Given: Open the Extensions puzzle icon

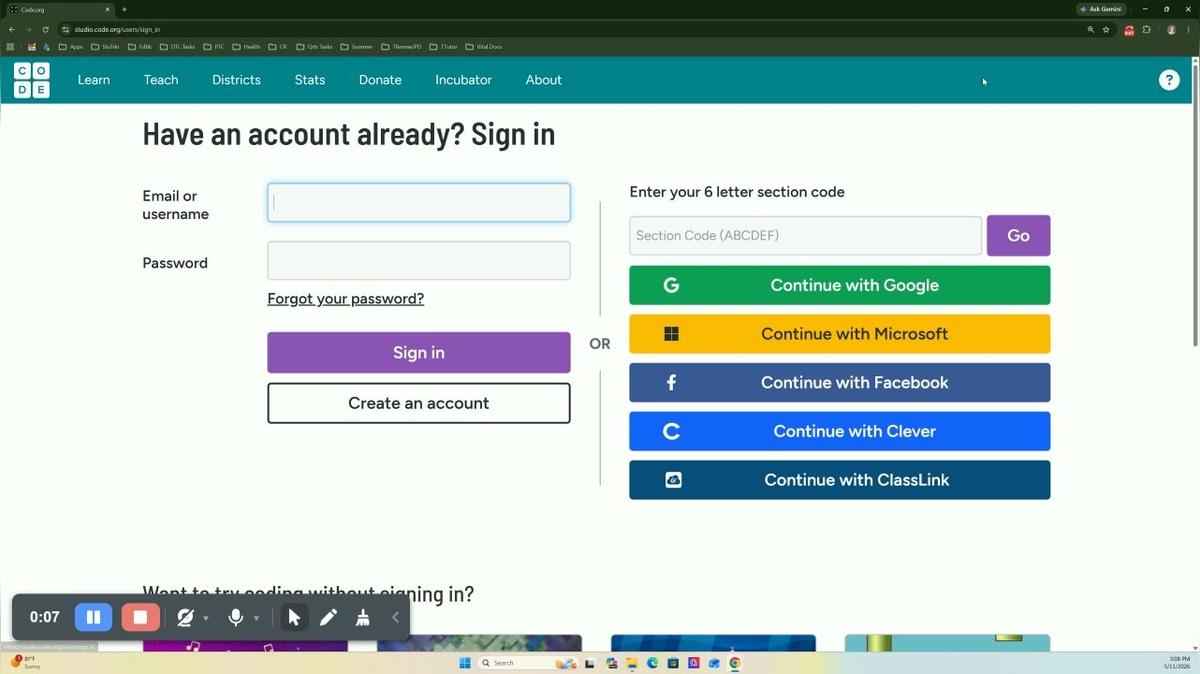Looking at the screenshot, I should click(x=1147, y=30).
